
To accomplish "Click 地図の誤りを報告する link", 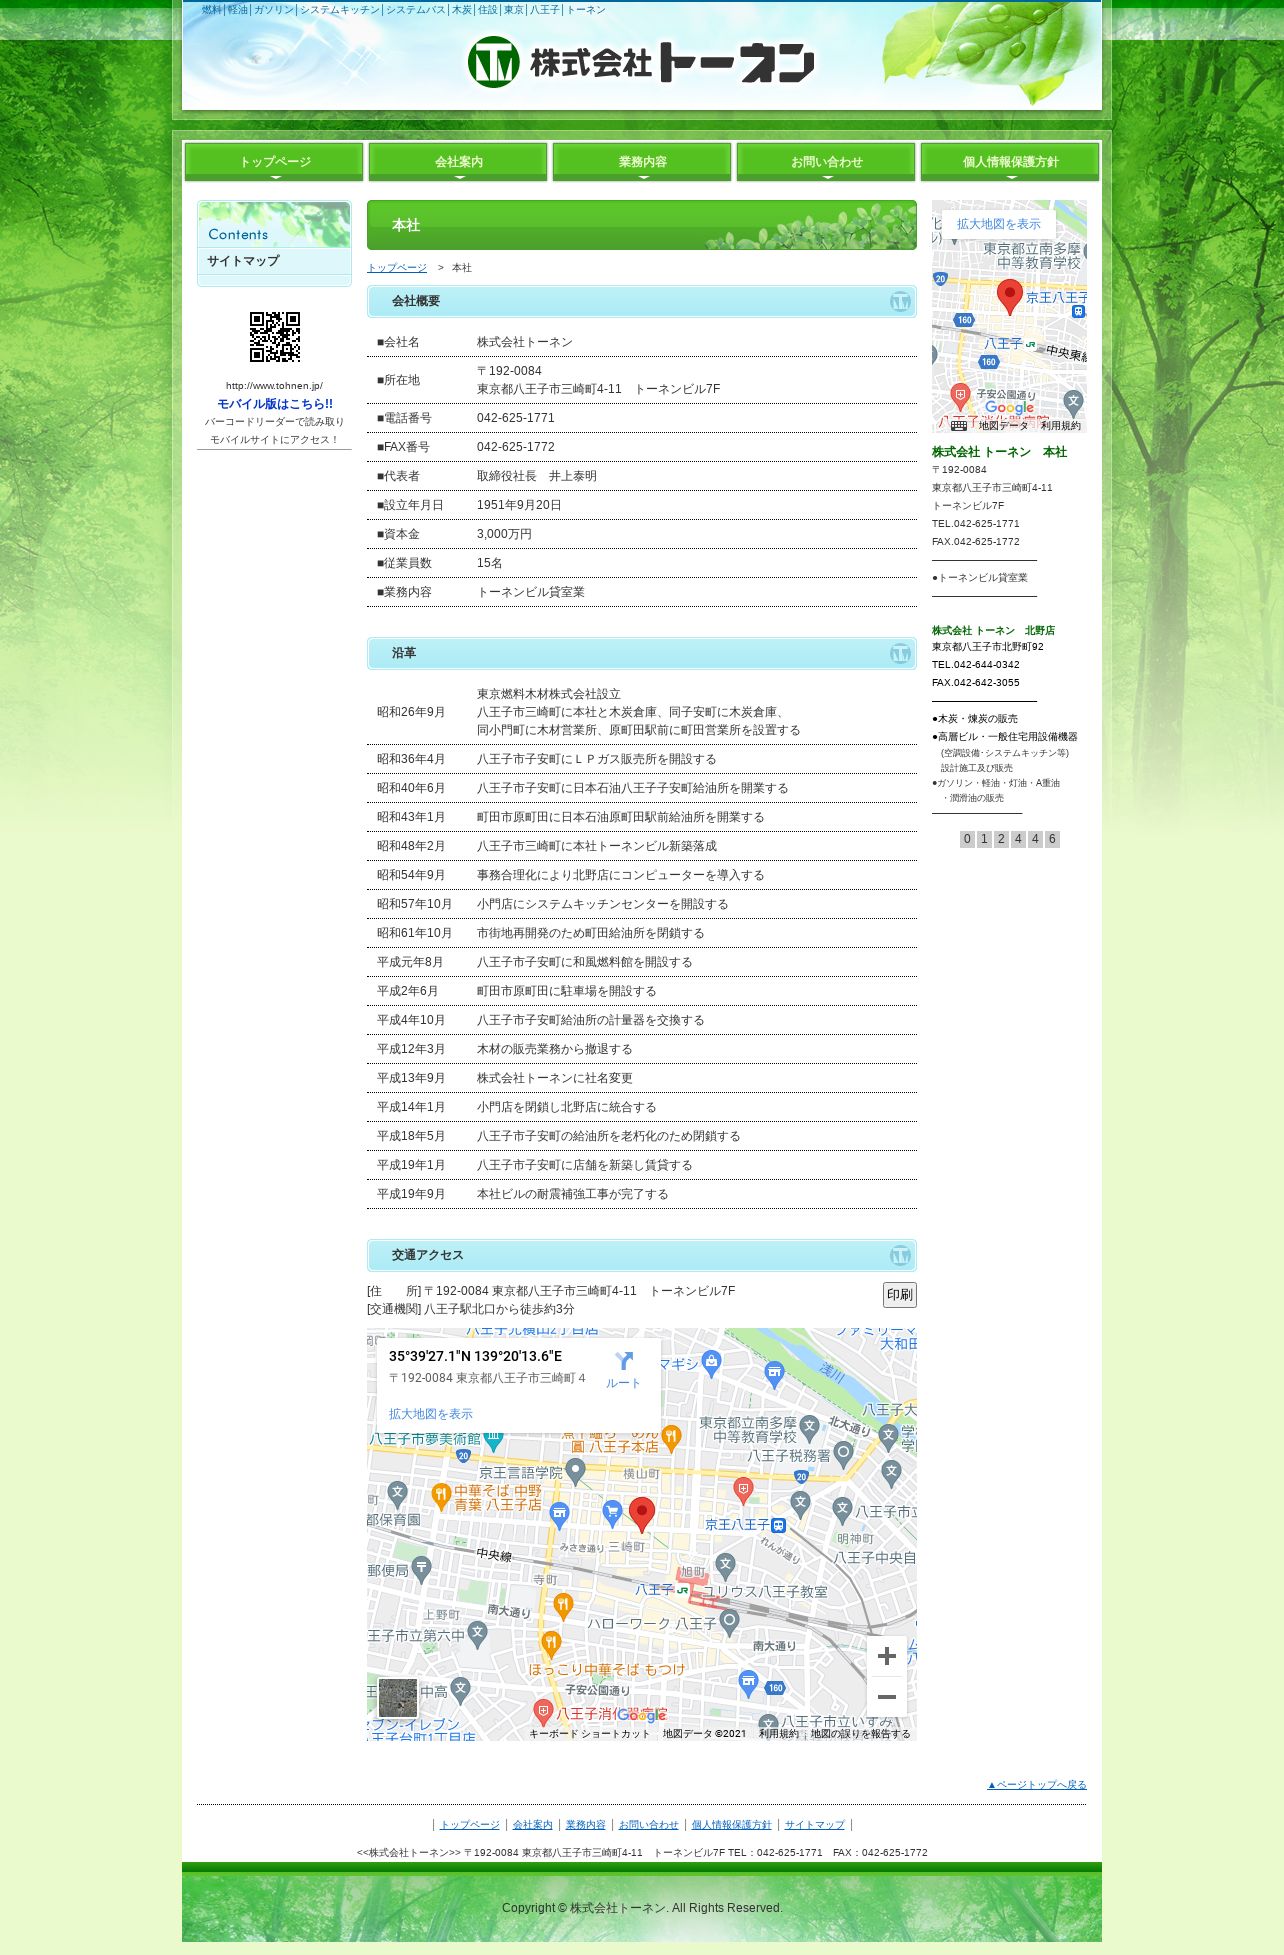I will [x=861, y=1734].
